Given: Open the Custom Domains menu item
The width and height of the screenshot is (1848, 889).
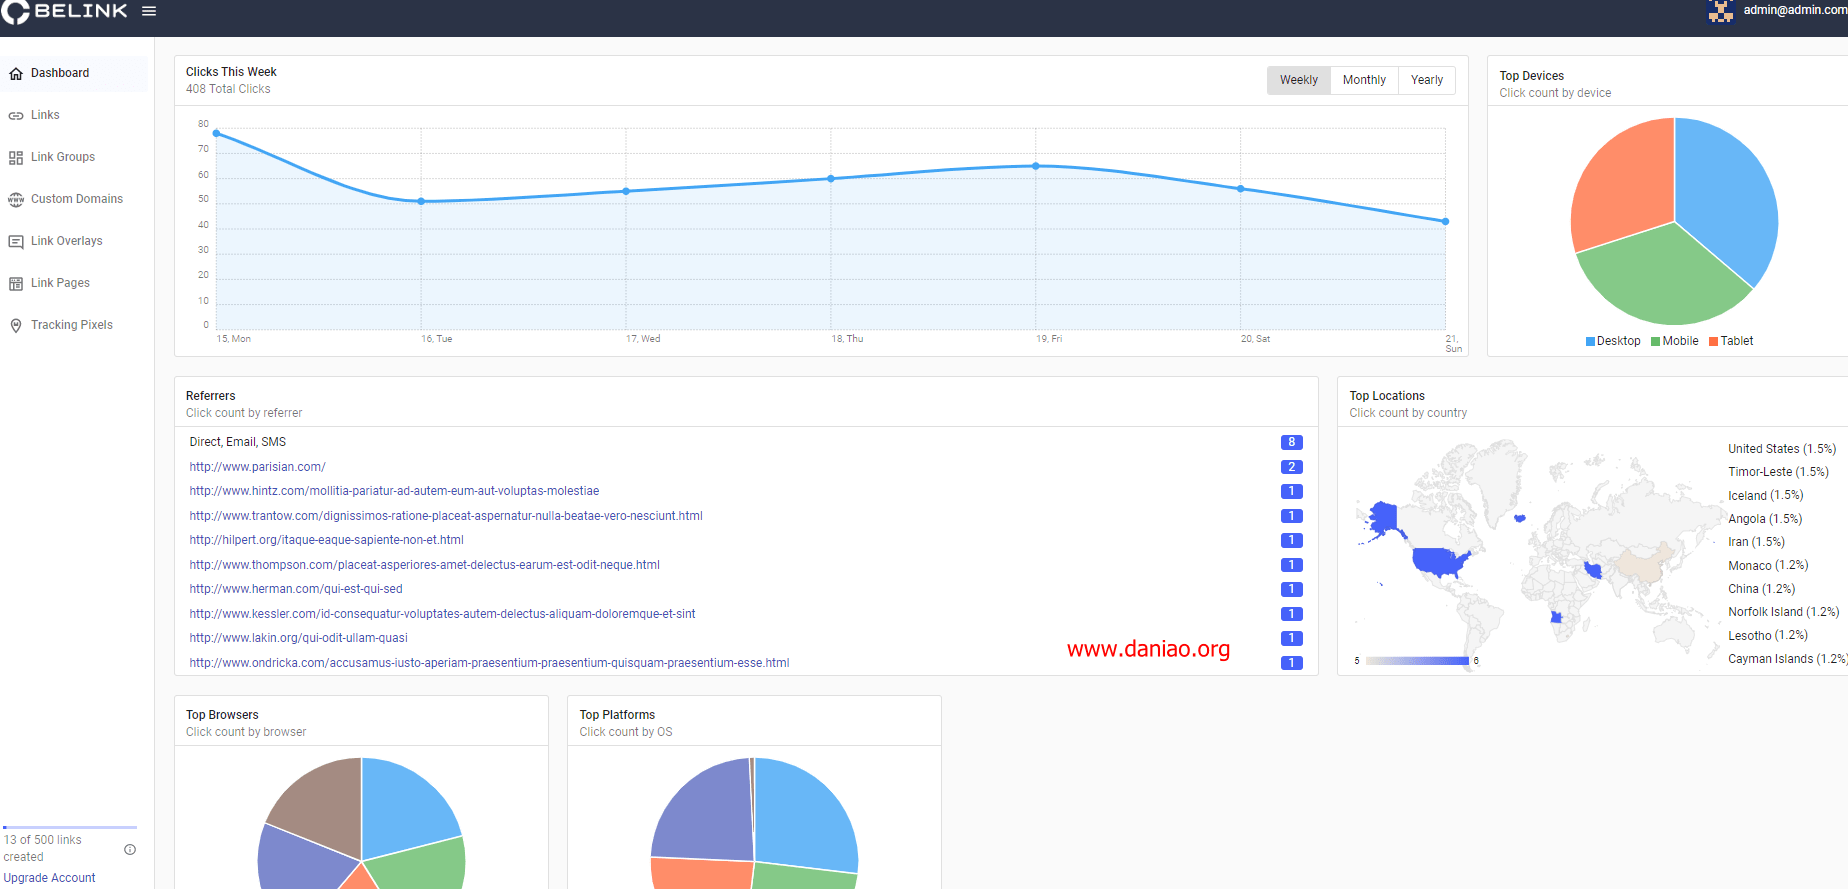Looking at the screenshot, I should click(x=74, y=199).
